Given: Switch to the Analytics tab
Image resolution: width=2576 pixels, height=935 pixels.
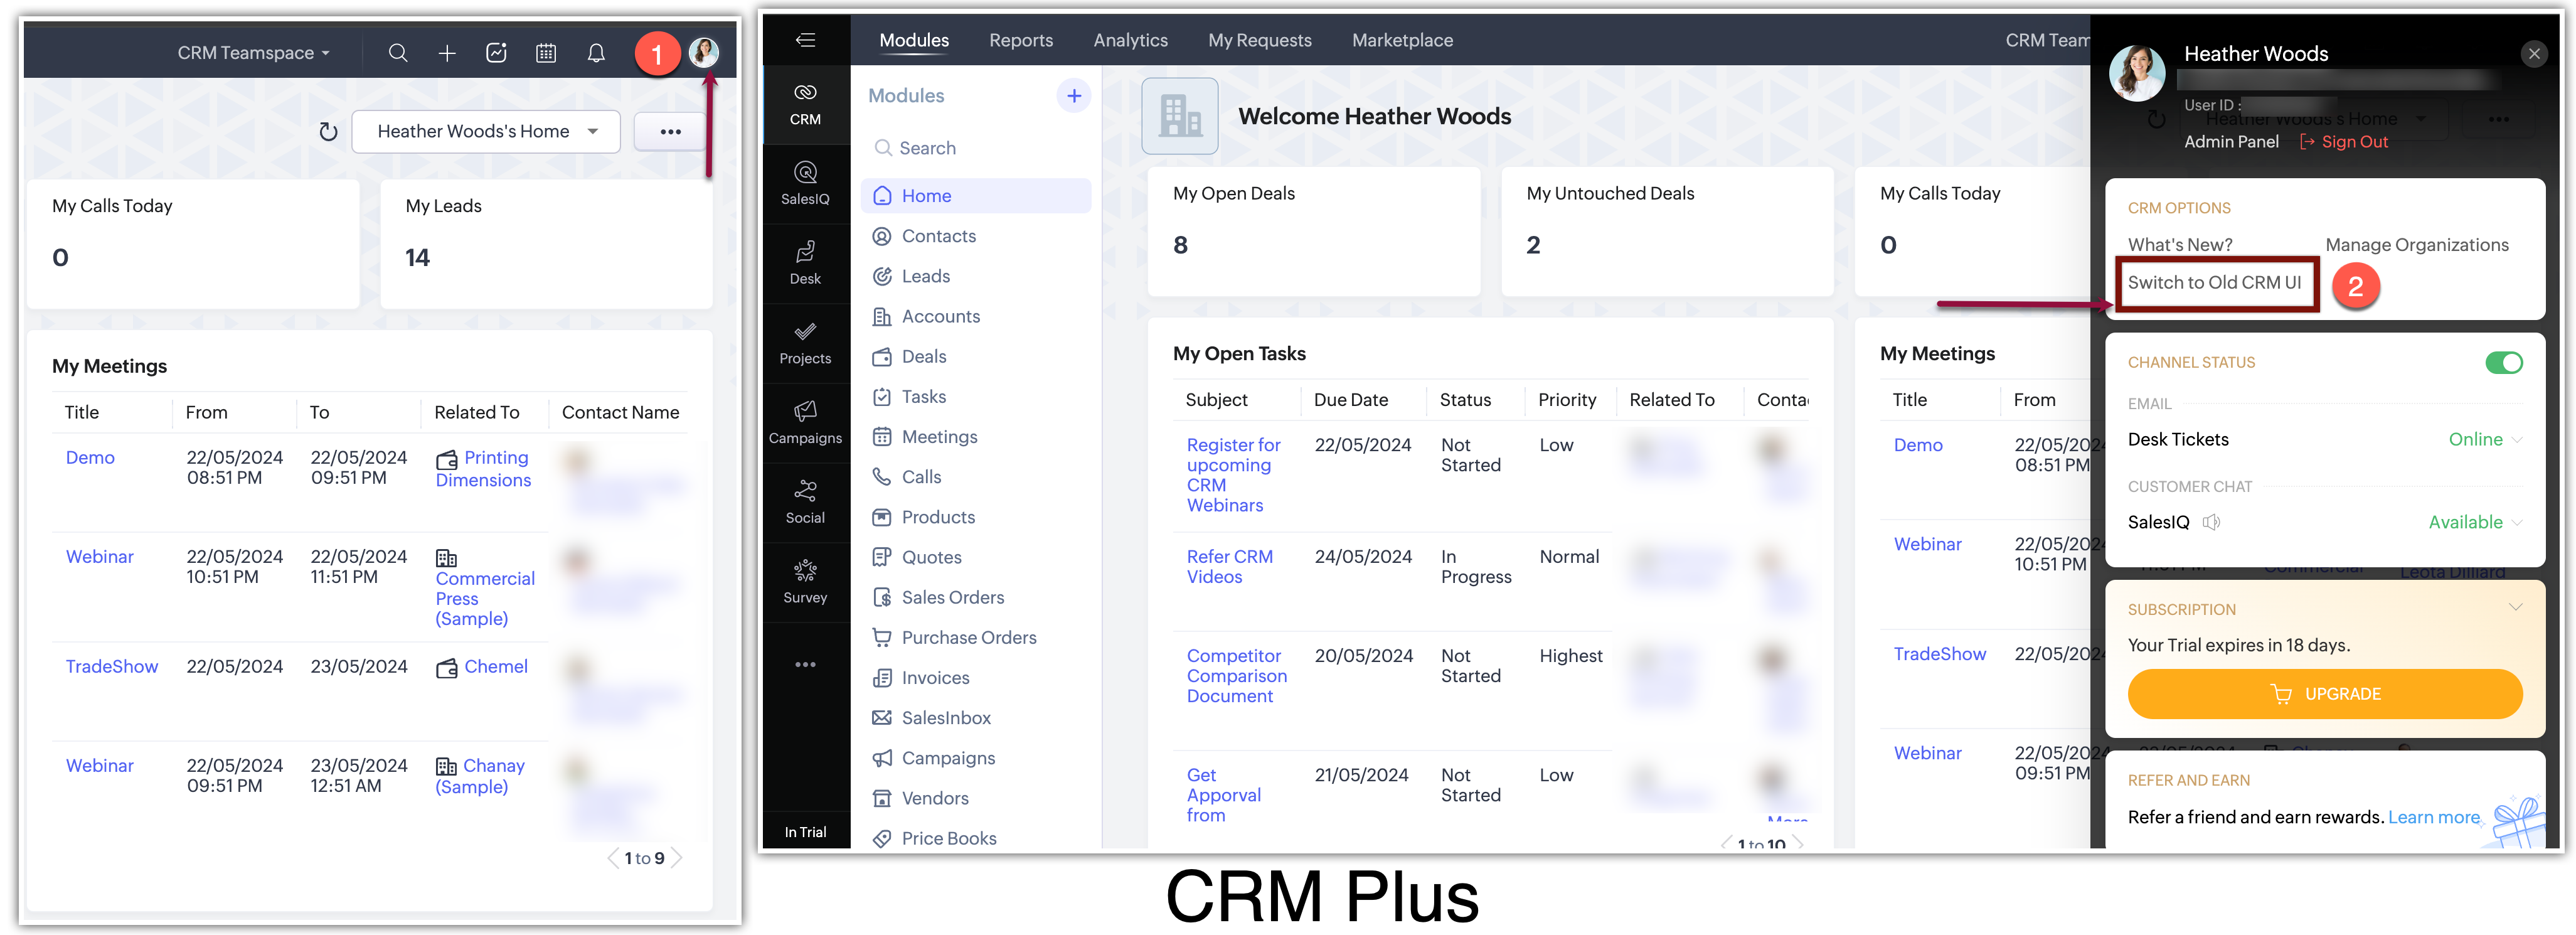Looking at the screenshot, I should [1130, 40].
